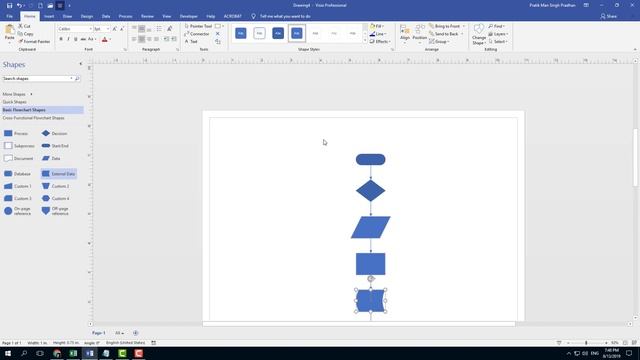Click the Undo arrow icon
This screenshot has width=640, height=360.
click(19, 5)
